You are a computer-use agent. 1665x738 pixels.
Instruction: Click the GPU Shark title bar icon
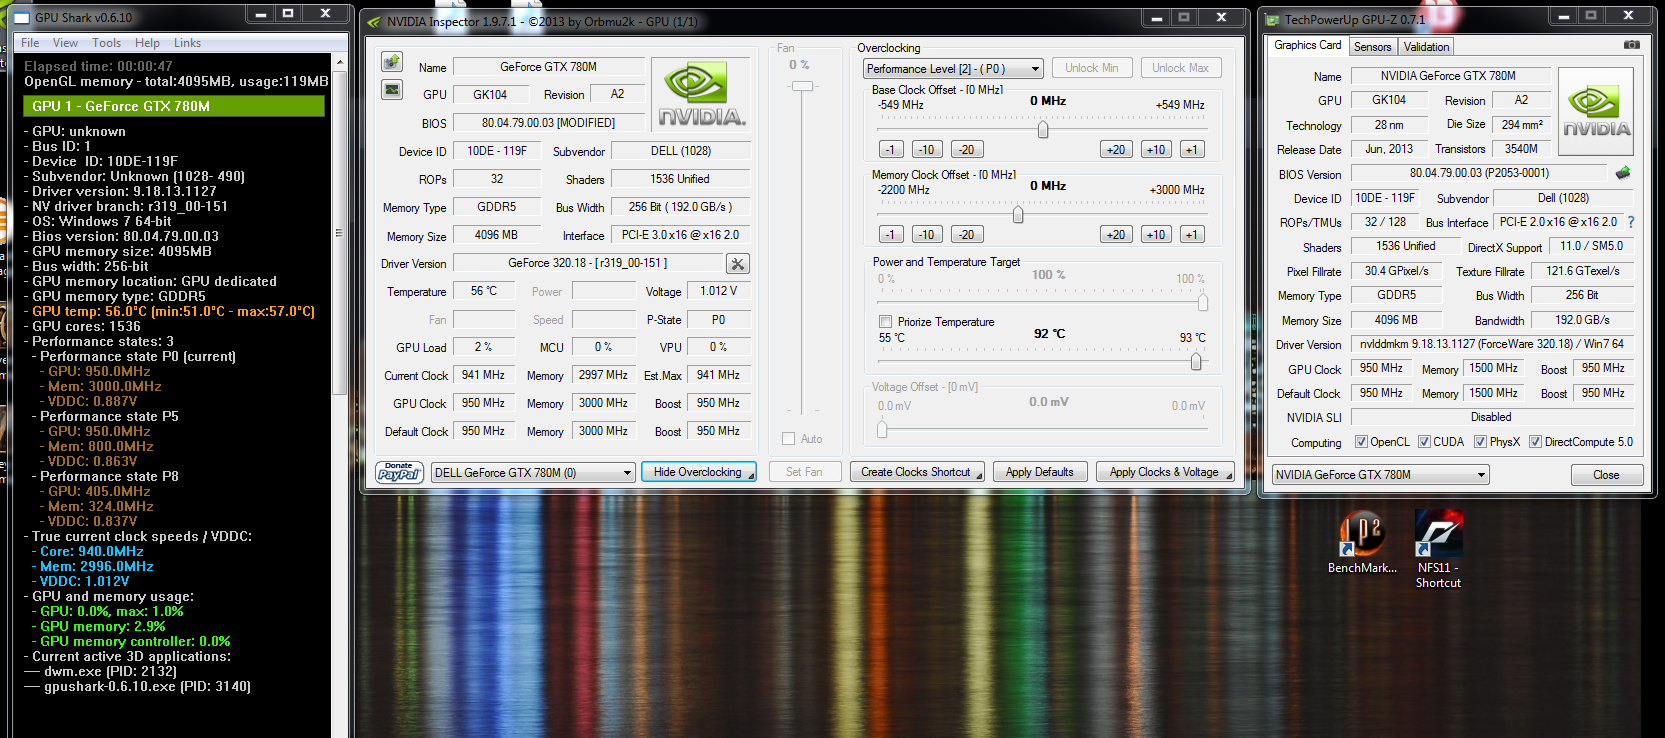(x=22, y=17)
